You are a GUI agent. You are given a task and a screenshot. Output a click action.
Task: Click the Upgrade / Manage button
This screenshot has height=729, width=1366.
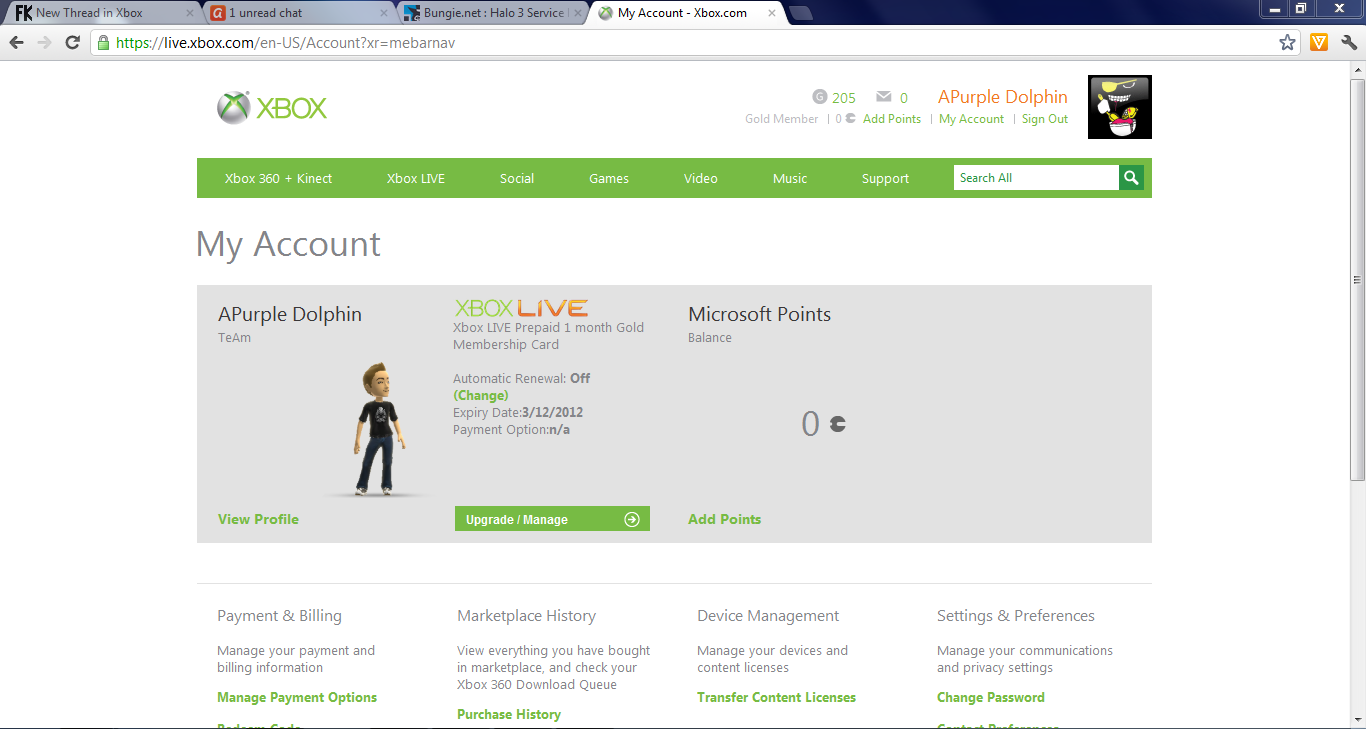pos(552,519)
